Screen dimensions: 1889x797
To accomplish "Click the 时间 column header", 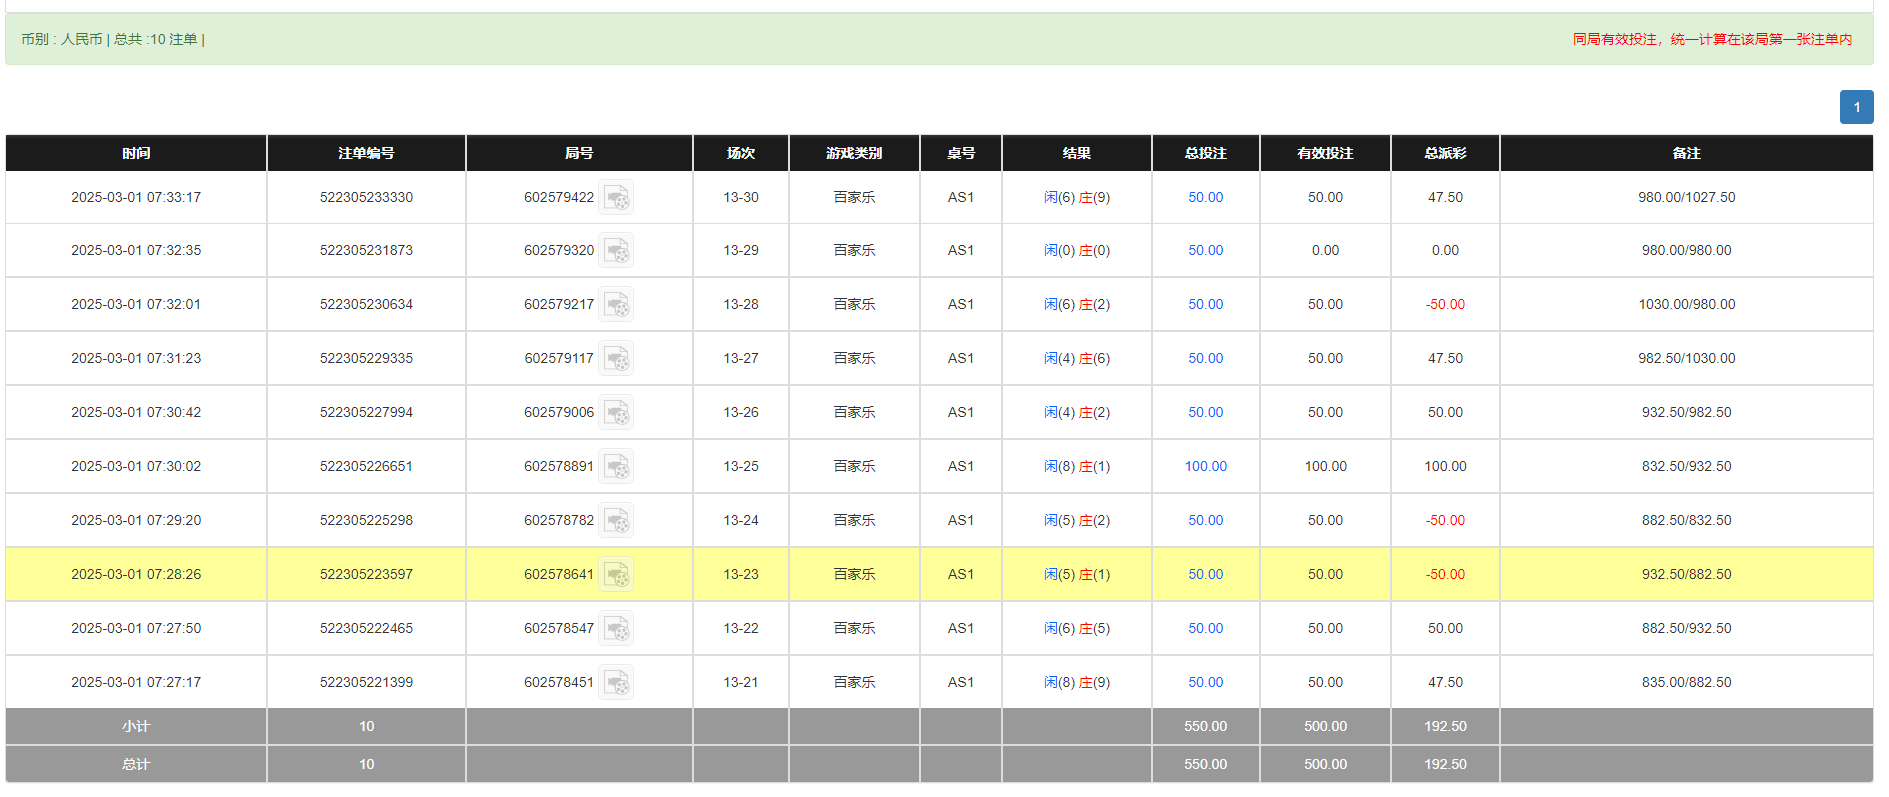I will 136,153.
